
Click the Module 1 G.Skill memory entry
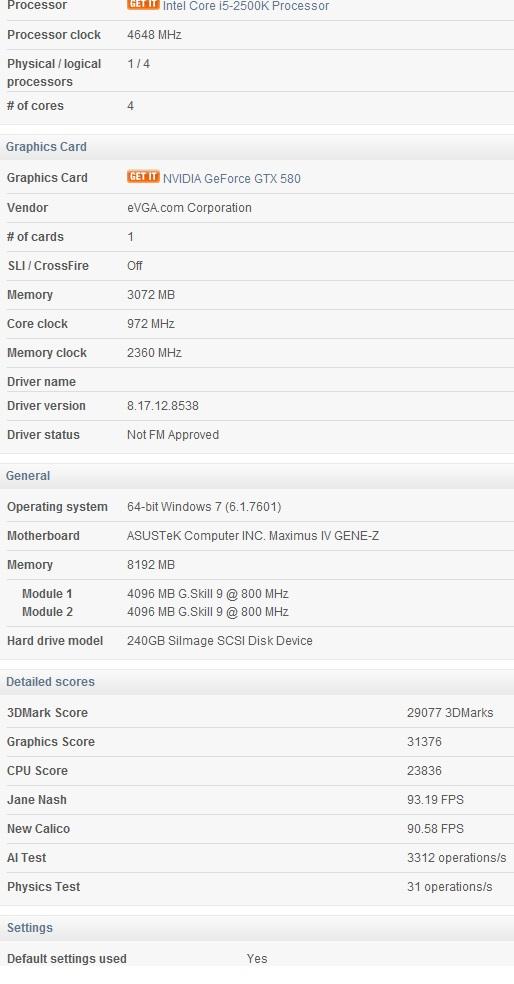[208, 594]
